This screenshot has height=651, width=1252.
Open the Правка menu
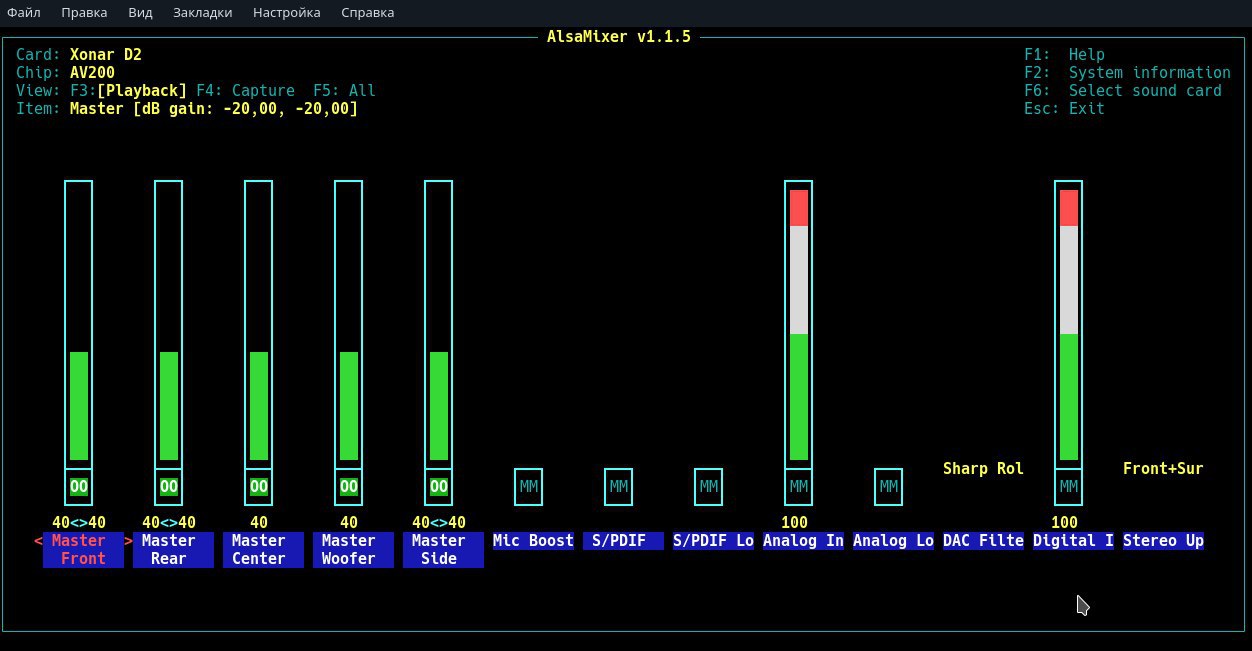coord(84,13)
